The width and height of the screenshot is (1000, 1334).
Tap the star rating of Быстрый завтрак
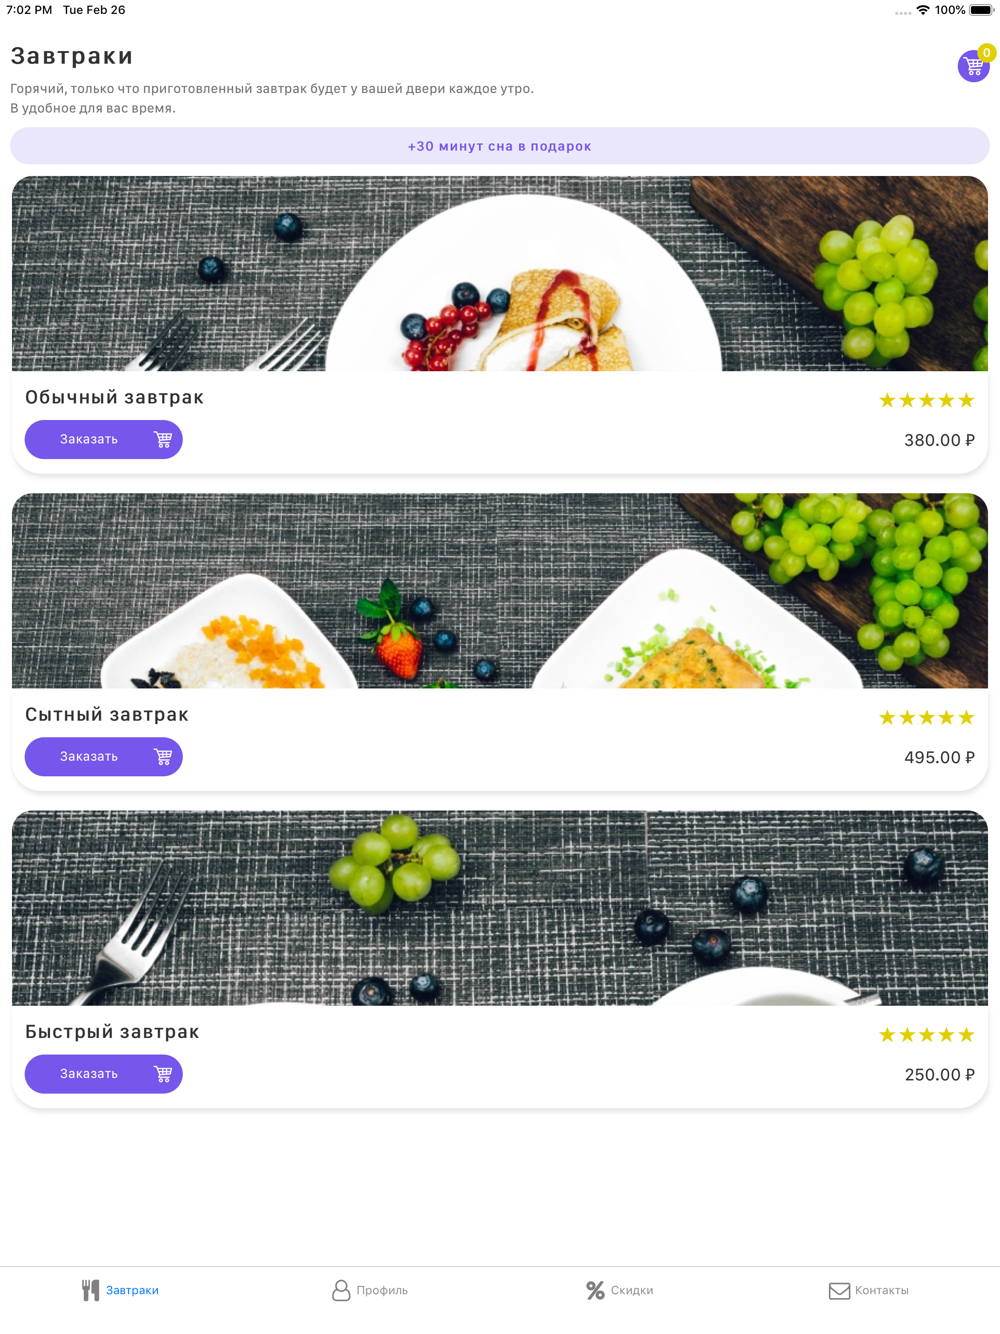926,1035
